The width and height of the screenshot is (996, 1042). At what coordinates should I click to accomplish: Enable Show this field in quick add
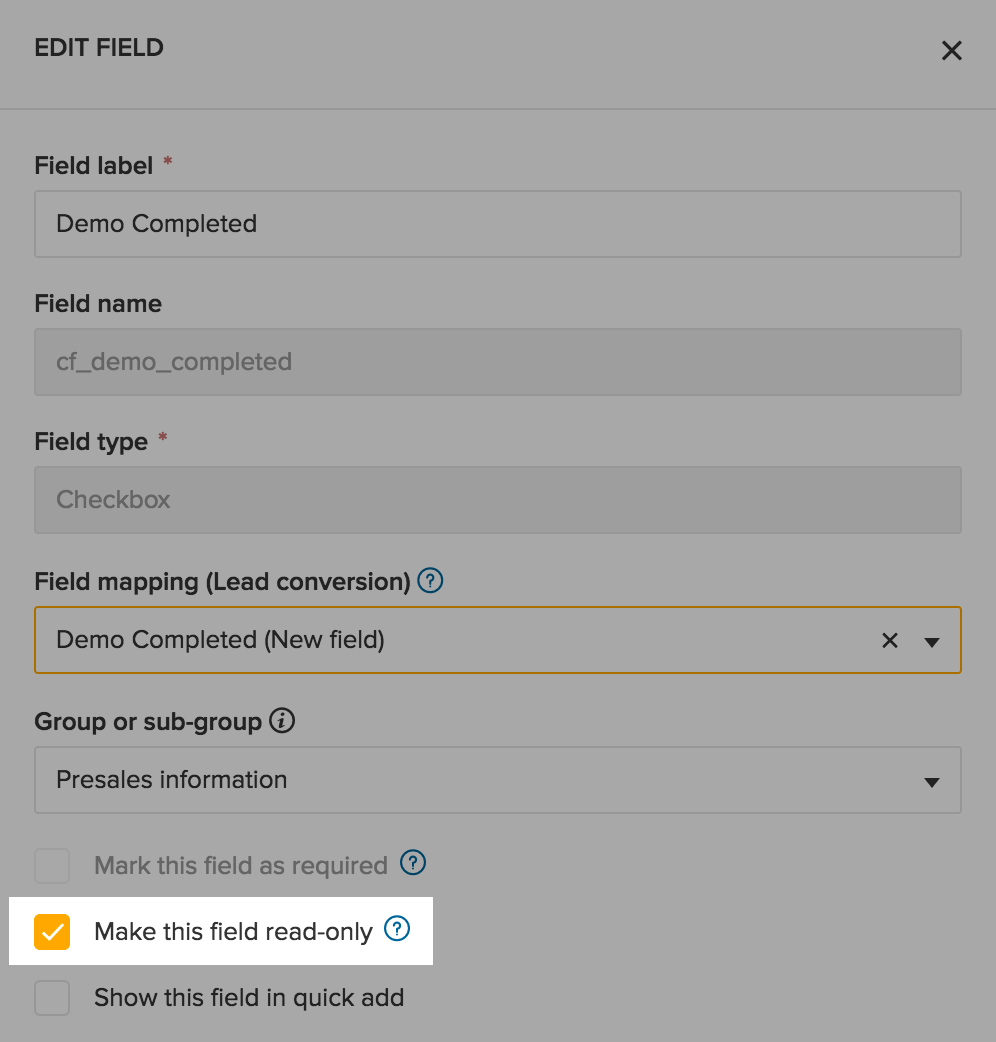pyautogui.click(x=52, y=997)
